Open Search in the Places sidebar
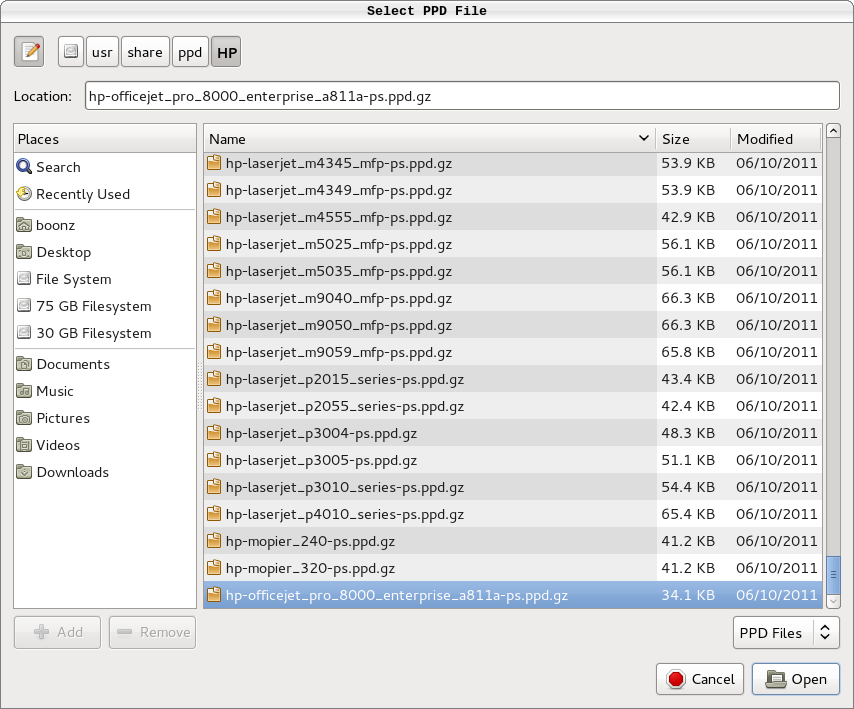 58,167
